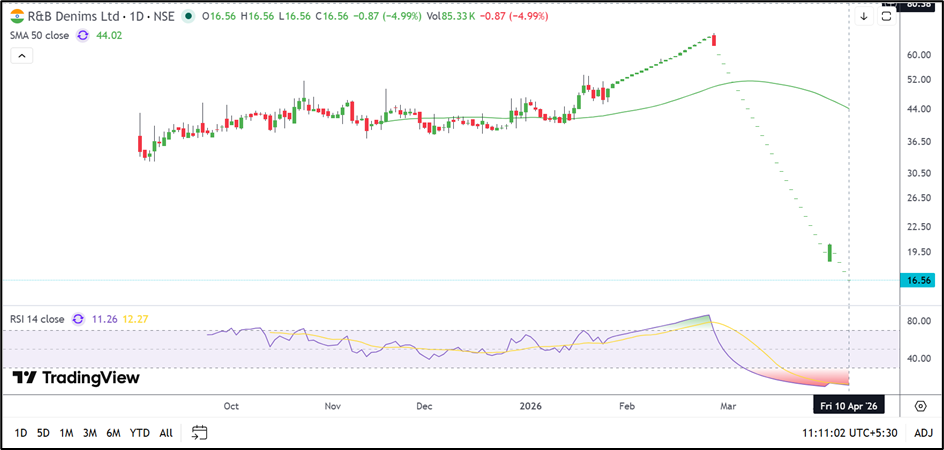This screenshot has height=450, width=944.
Task: Switch to the 6M time range
Action: coord(113,432)
